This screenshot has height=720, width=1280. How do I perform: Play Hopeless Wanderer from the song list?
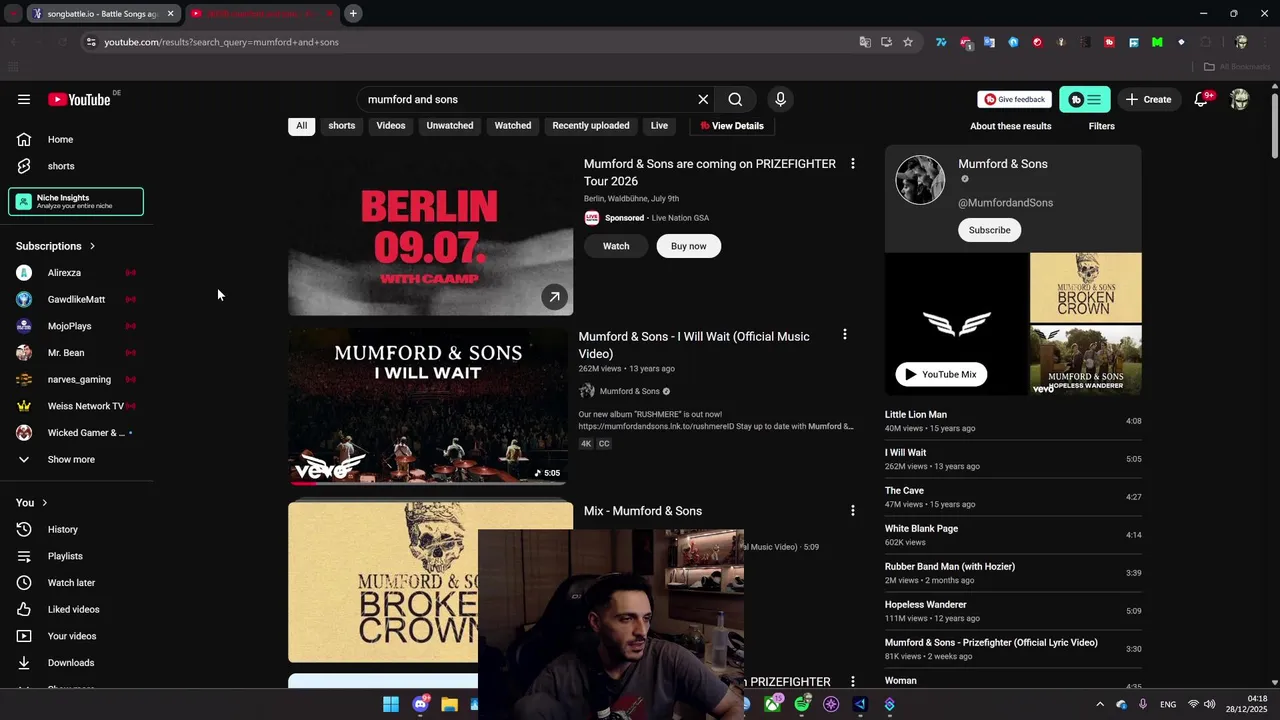coord(1013,611)
